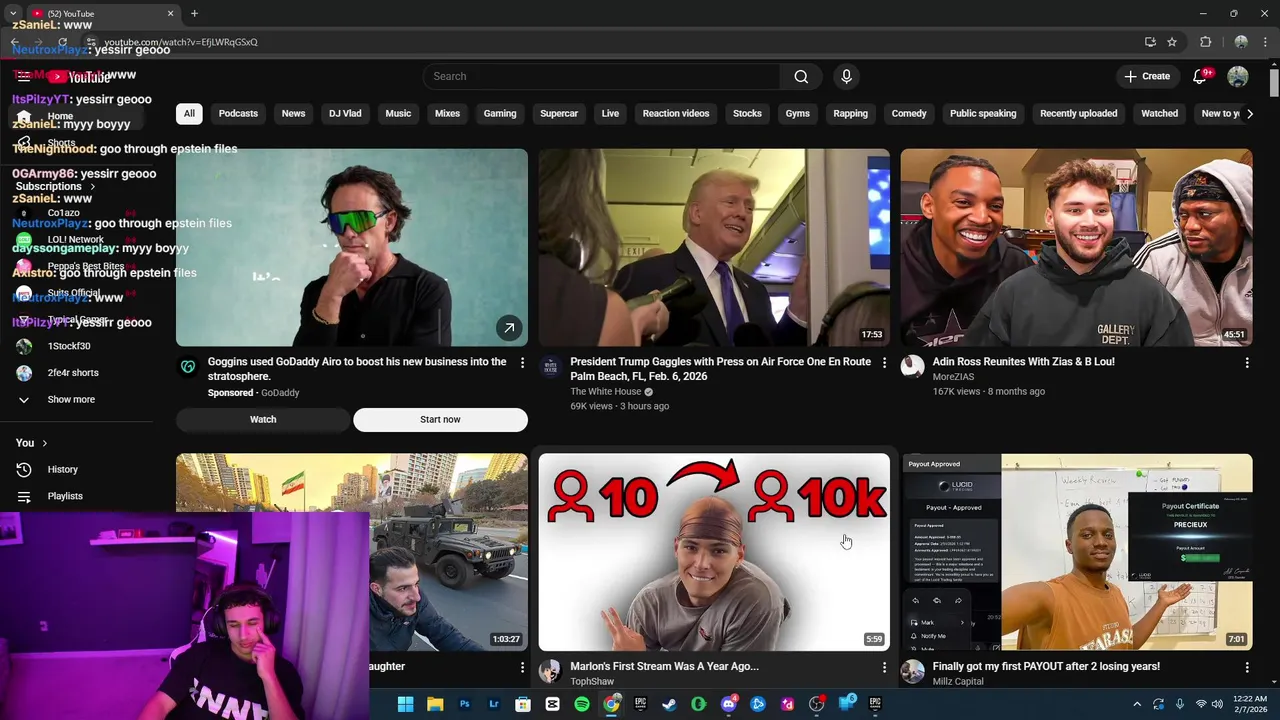
Task: Select the All filter chip
Action: 189,113
